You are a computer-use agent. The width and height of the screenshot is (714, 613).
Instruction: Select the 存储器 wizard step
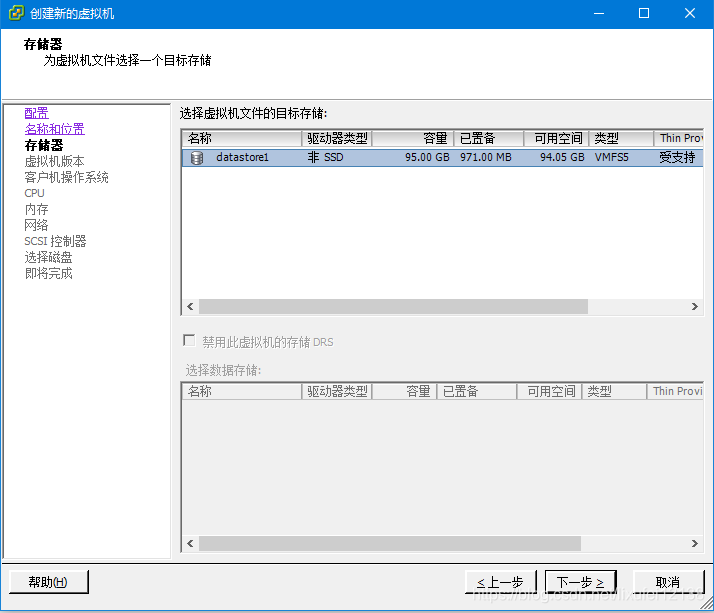tap(44, 145)
